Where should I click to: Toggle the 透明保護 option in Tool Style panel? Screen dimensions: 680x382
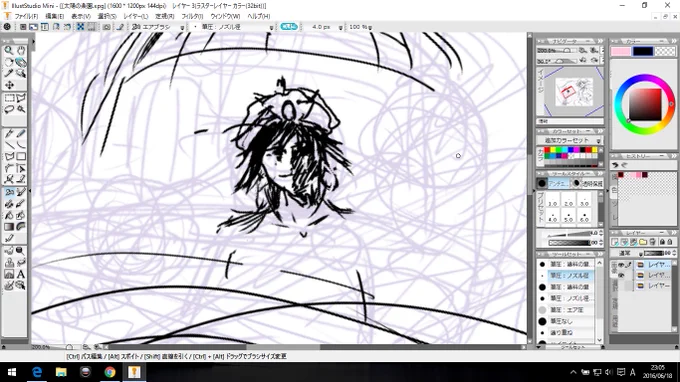click(x=587, y=183)
